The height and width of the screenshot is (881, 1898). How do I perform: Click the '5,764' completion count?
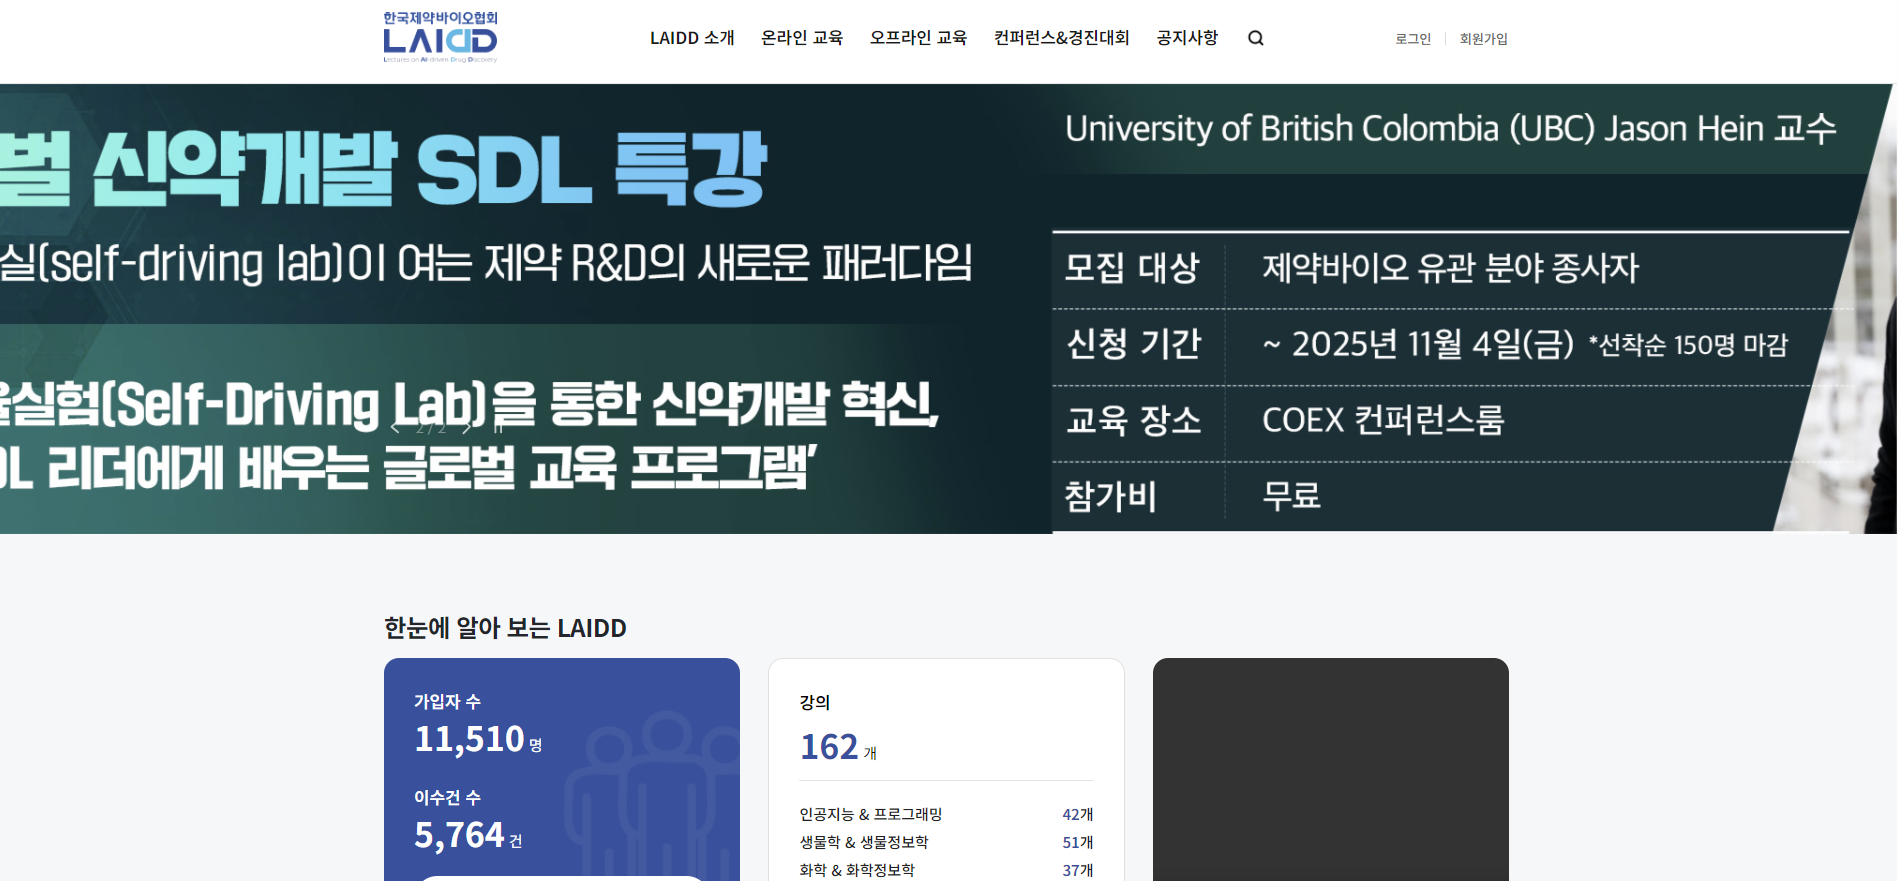[x=460, y=835]
